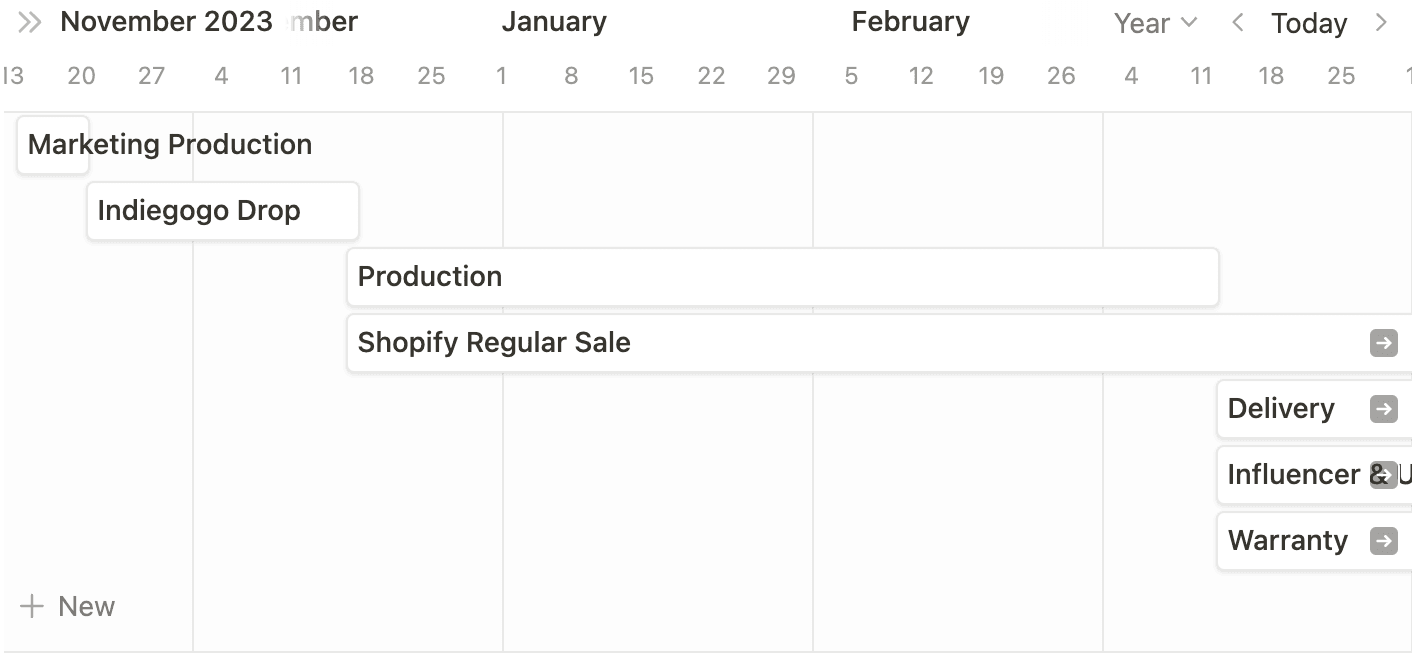Image resolution: width=1412 pixels, height=660 pixels.
Task: Click the January month header
Action: tap(554, 22)
